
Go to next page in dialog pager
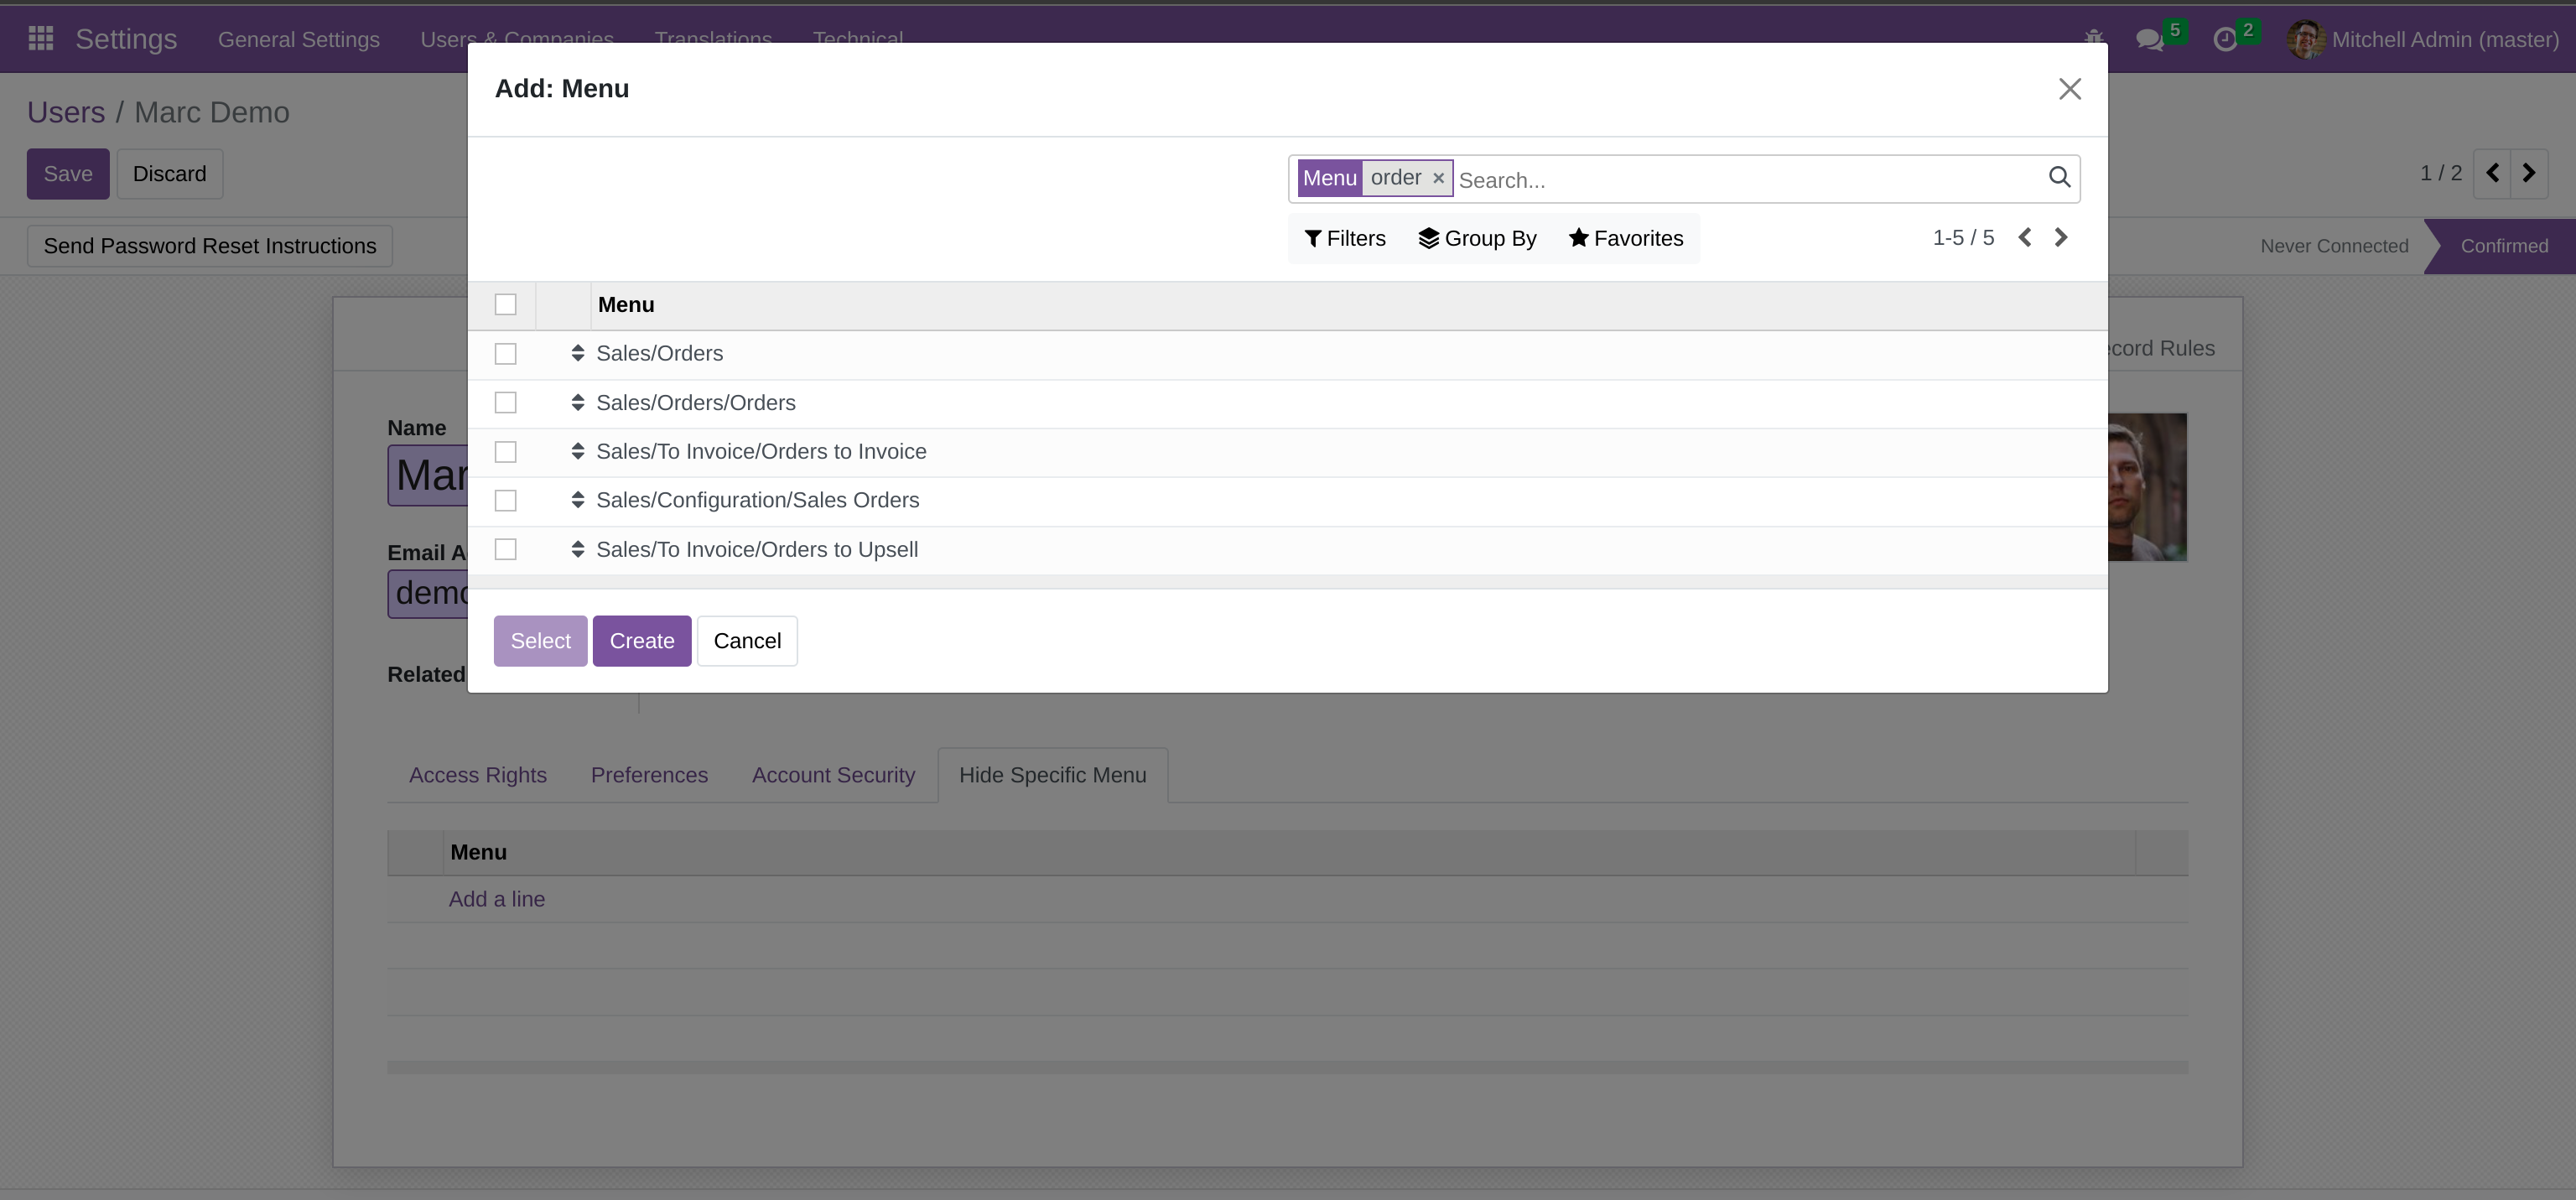coord(2061,238)
